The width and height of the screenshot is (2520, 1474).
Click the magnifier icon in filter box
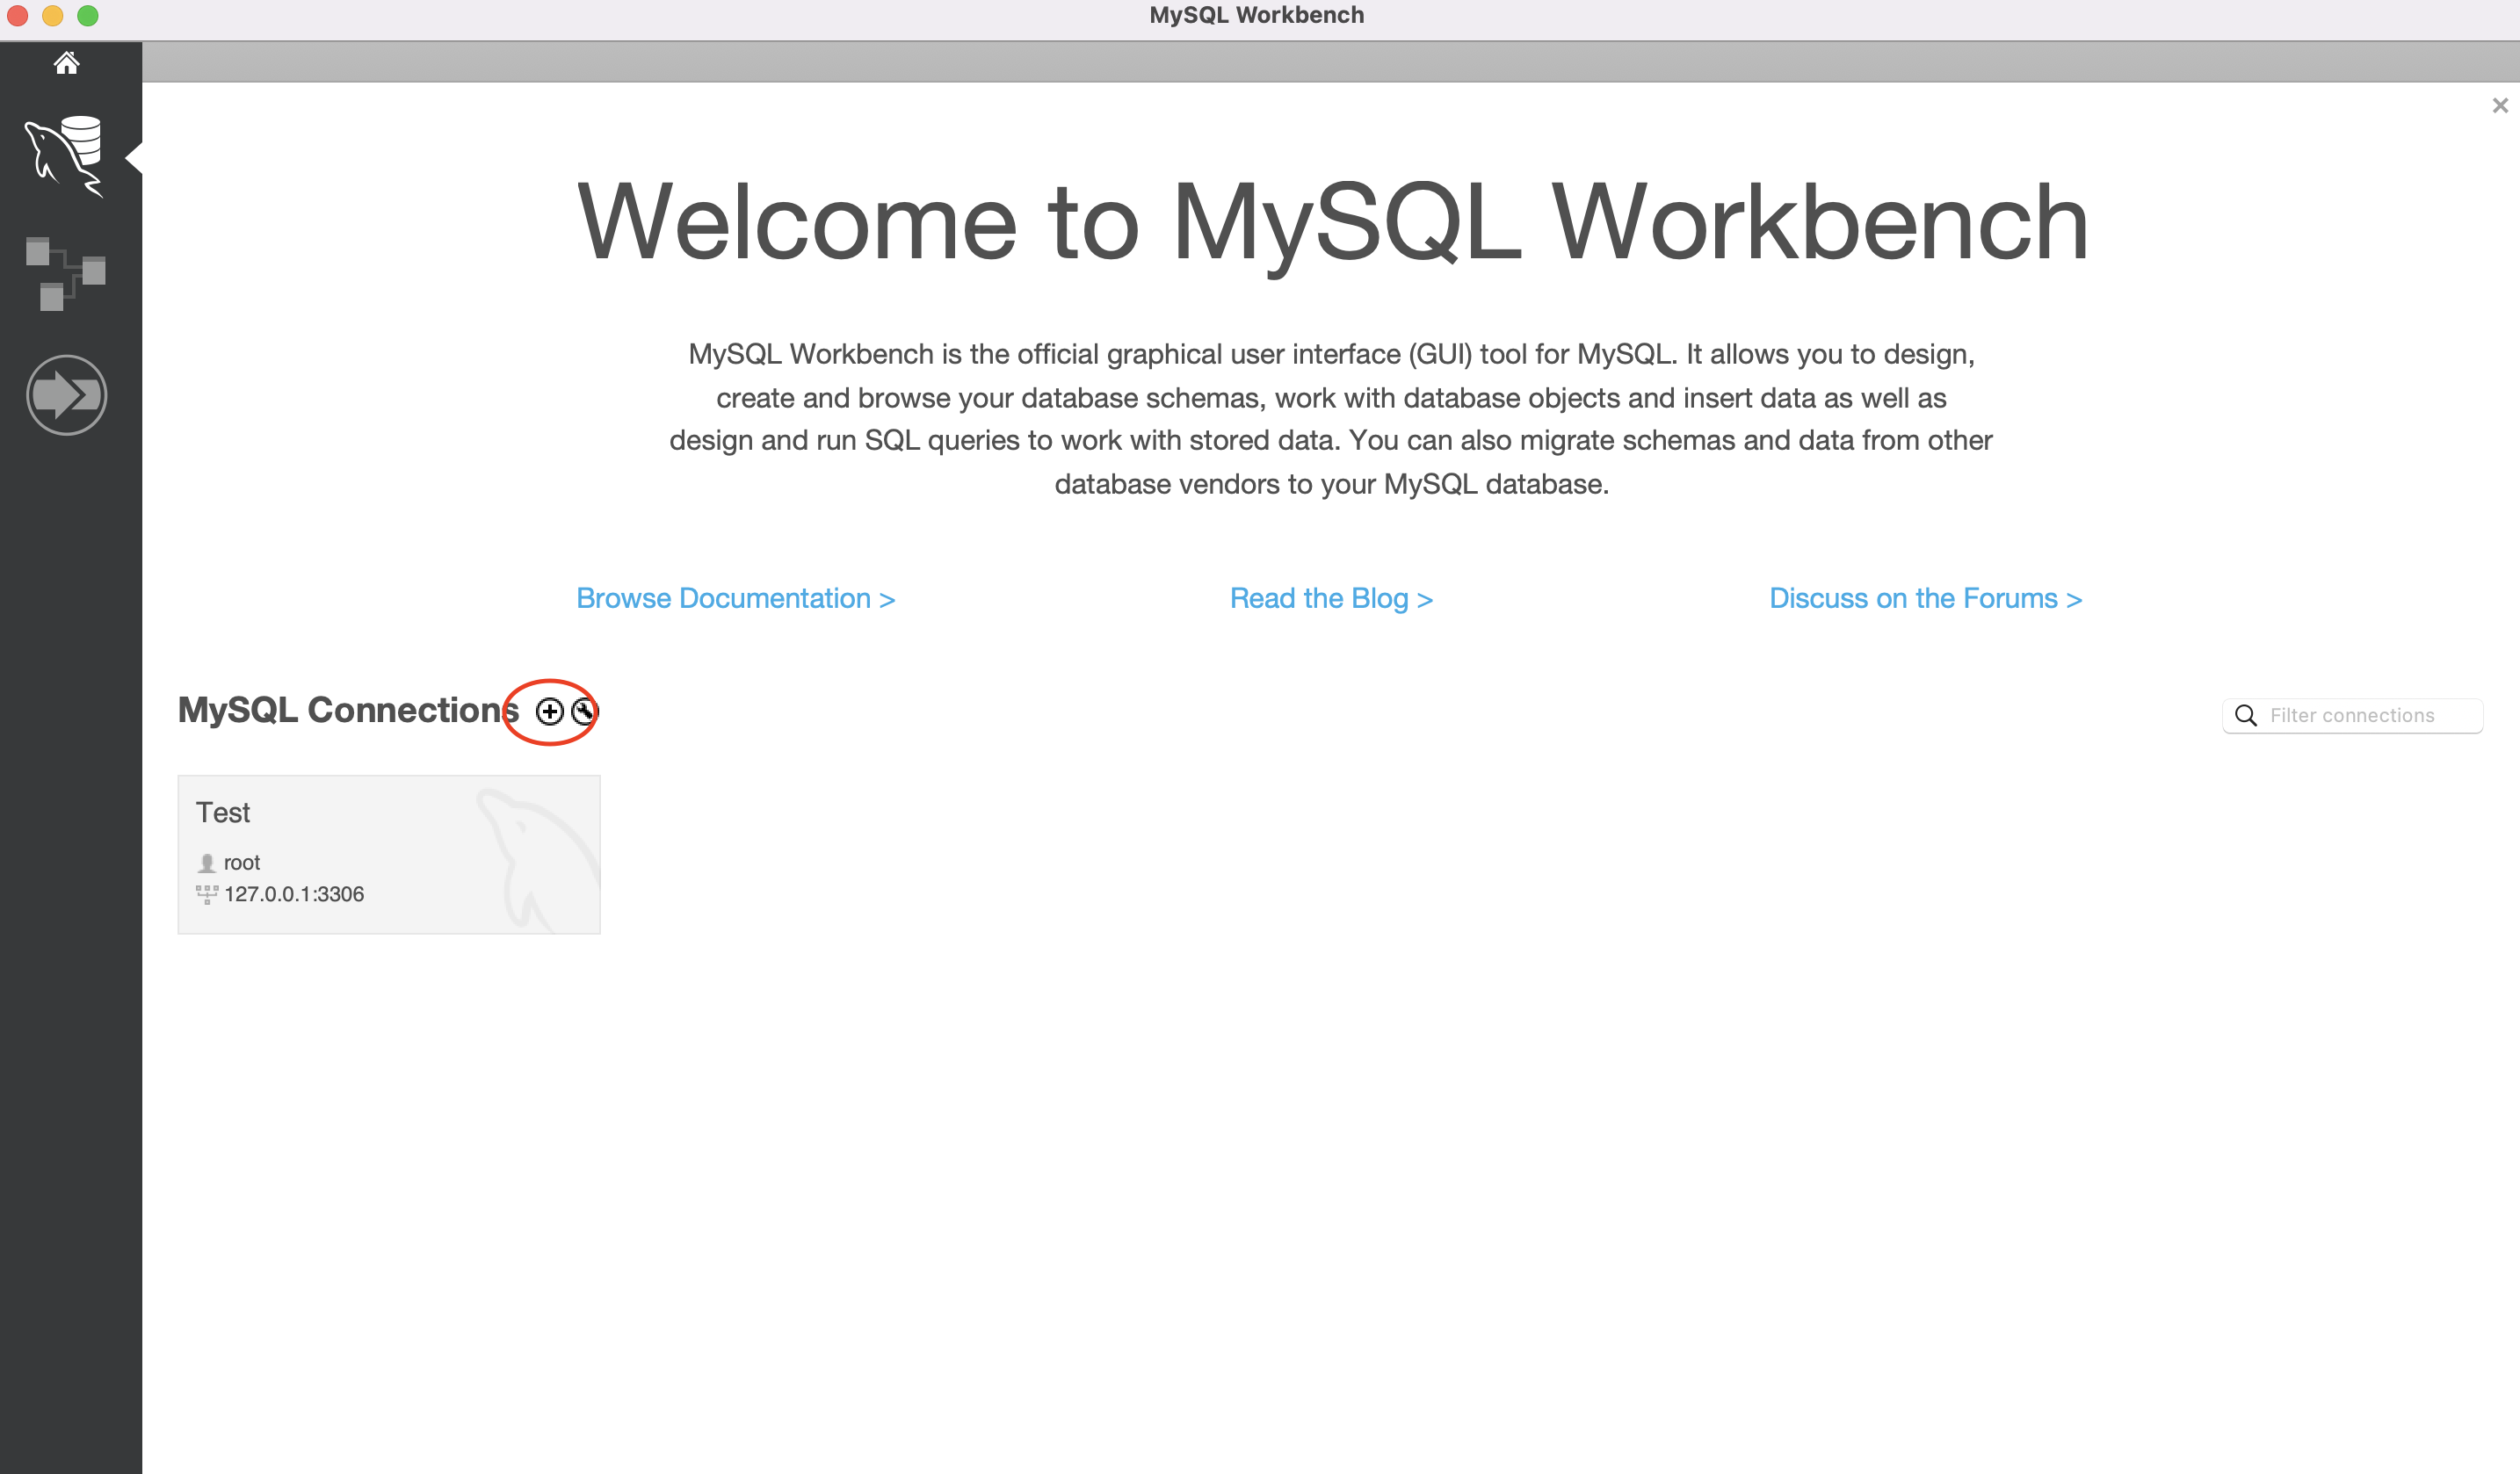pos(2245,716)
